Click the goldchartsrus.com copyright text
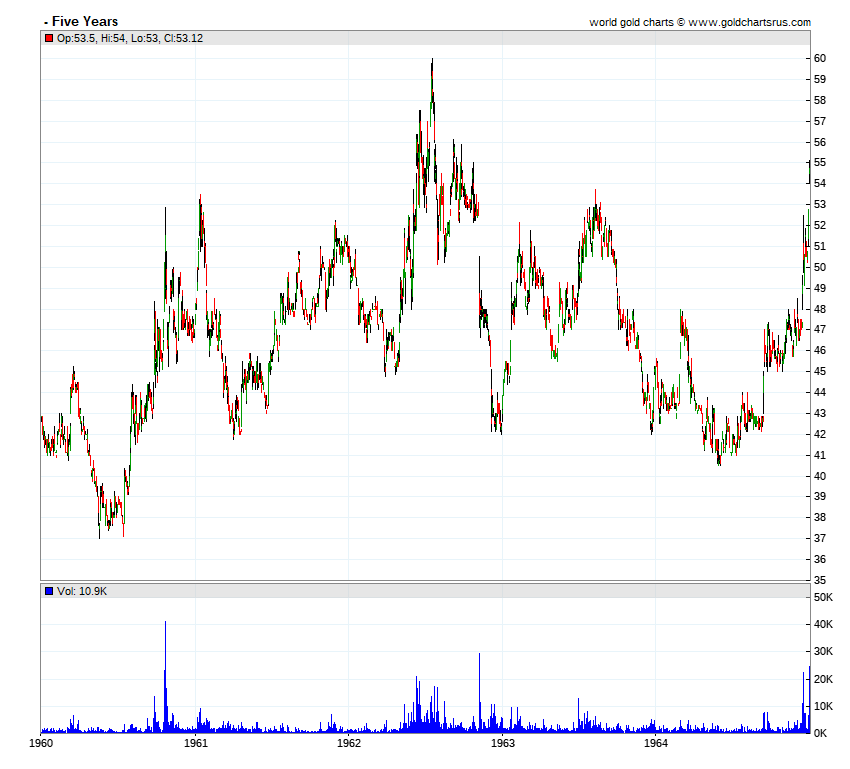 [700, 22]
